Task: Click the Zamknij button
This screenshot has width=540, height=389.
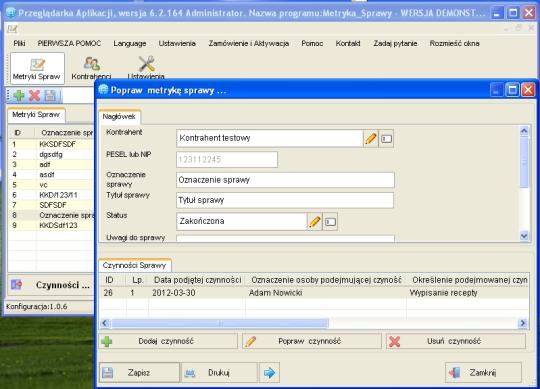Action: (x=483, y=372)
